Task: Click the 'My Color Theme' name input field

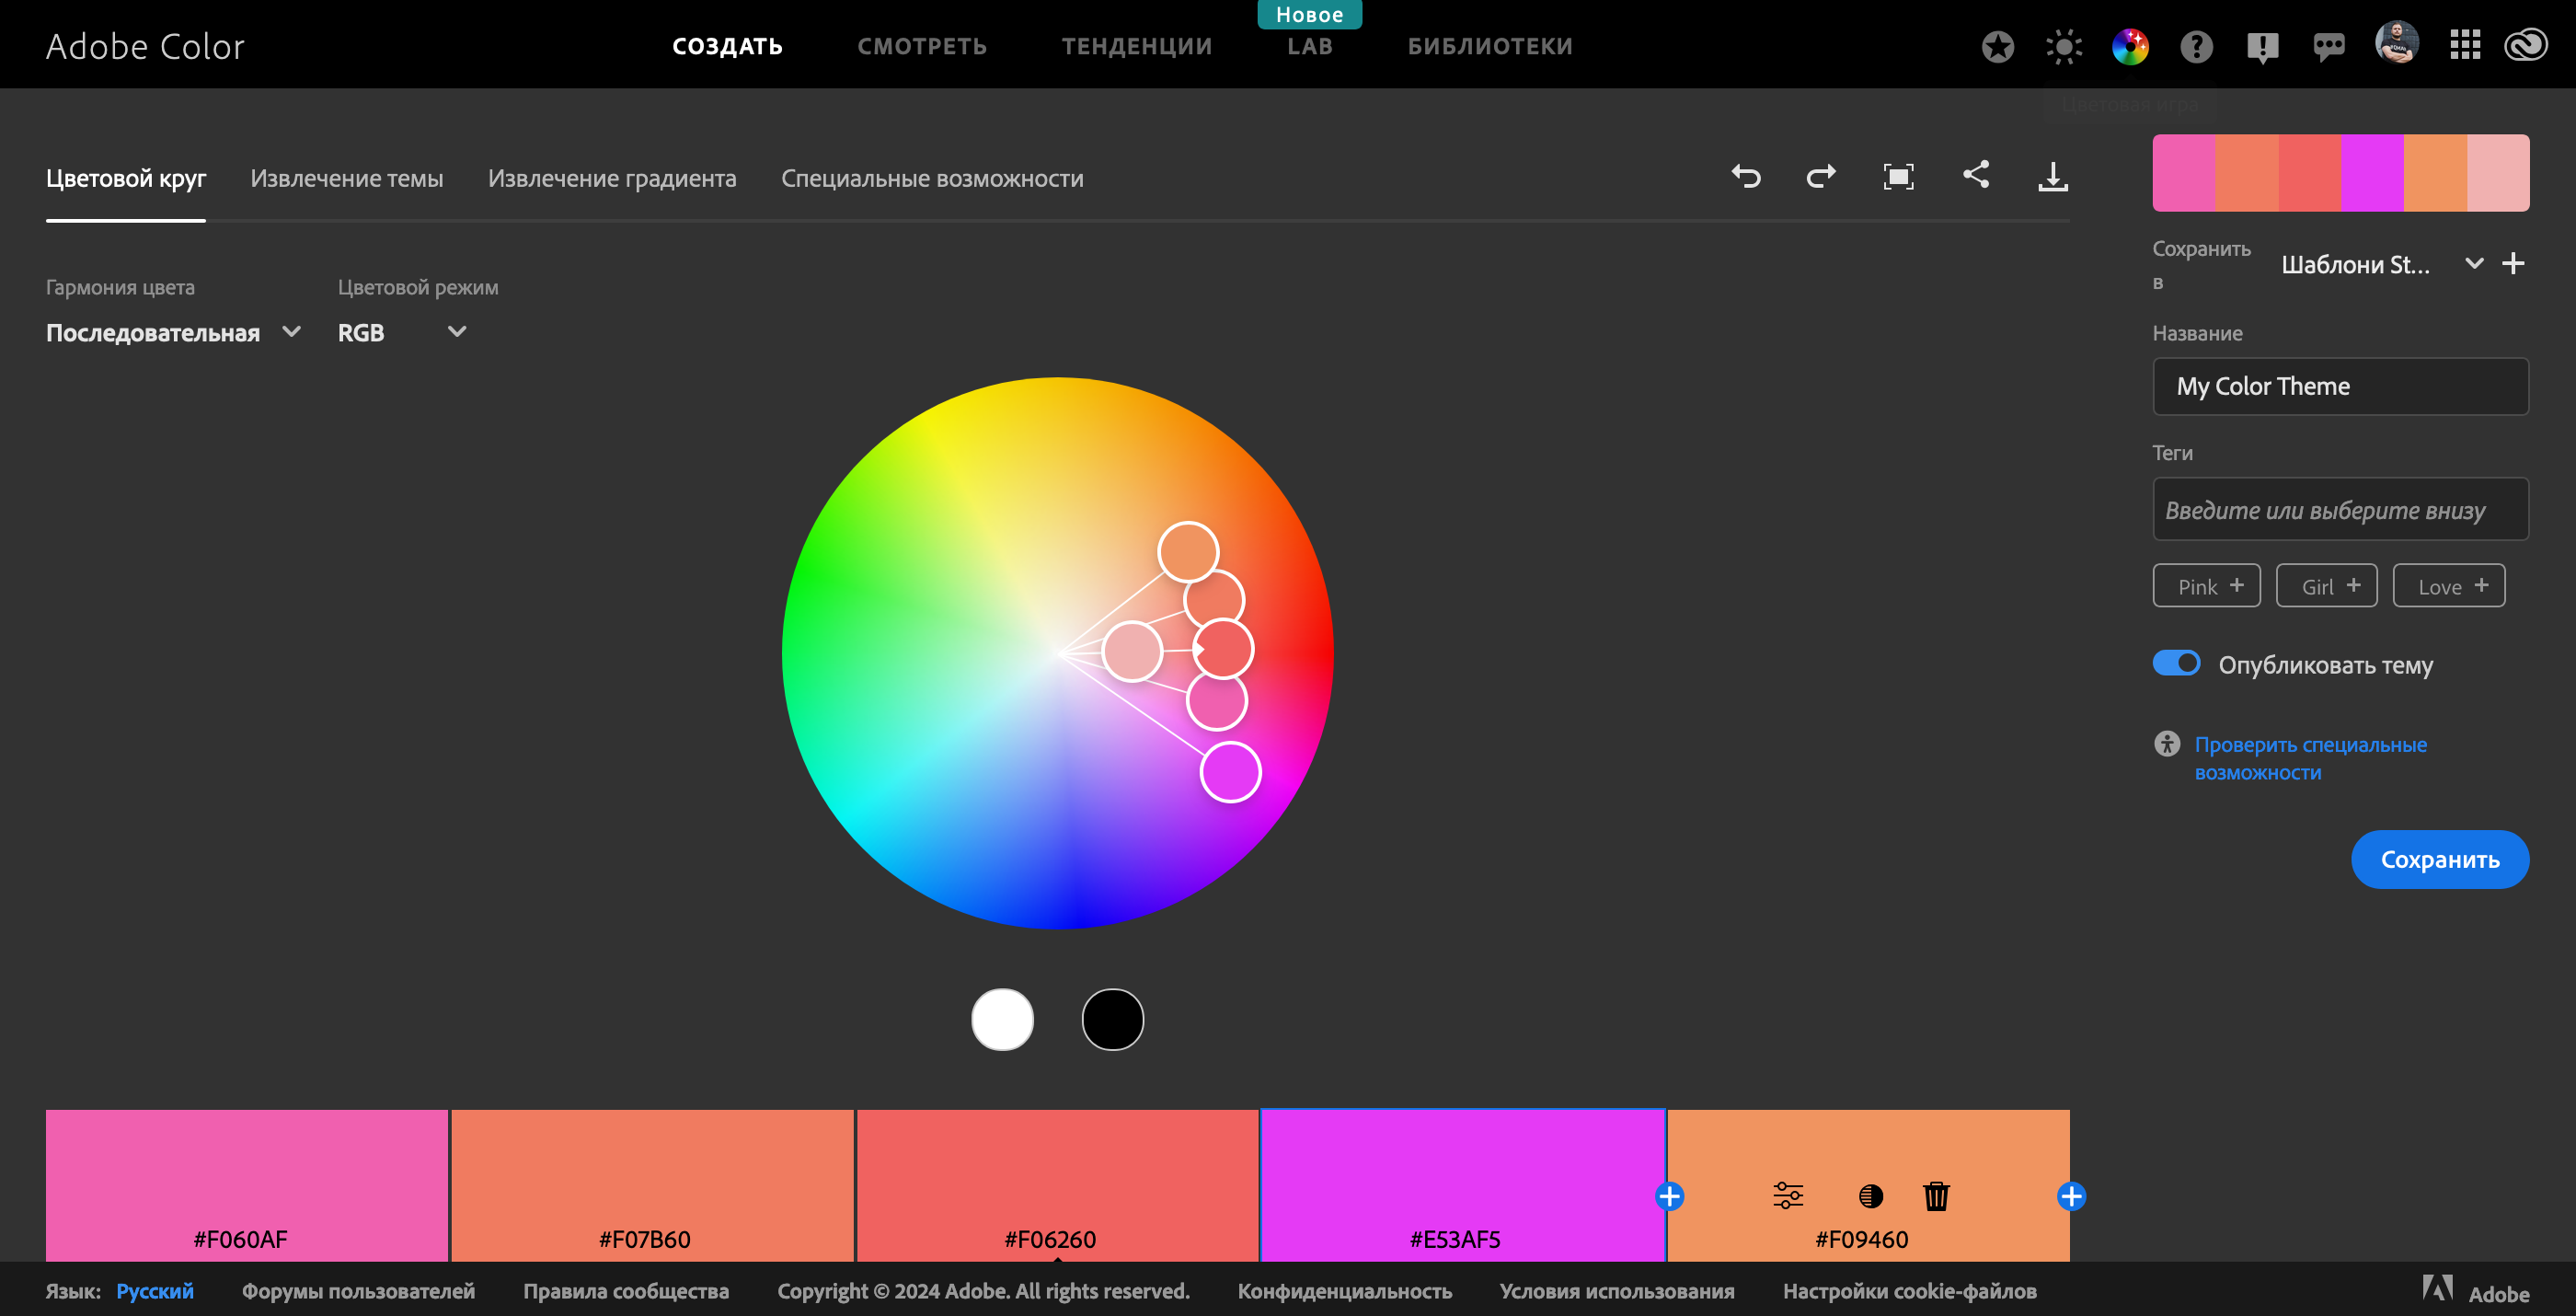Action: tap(2340, 385)
